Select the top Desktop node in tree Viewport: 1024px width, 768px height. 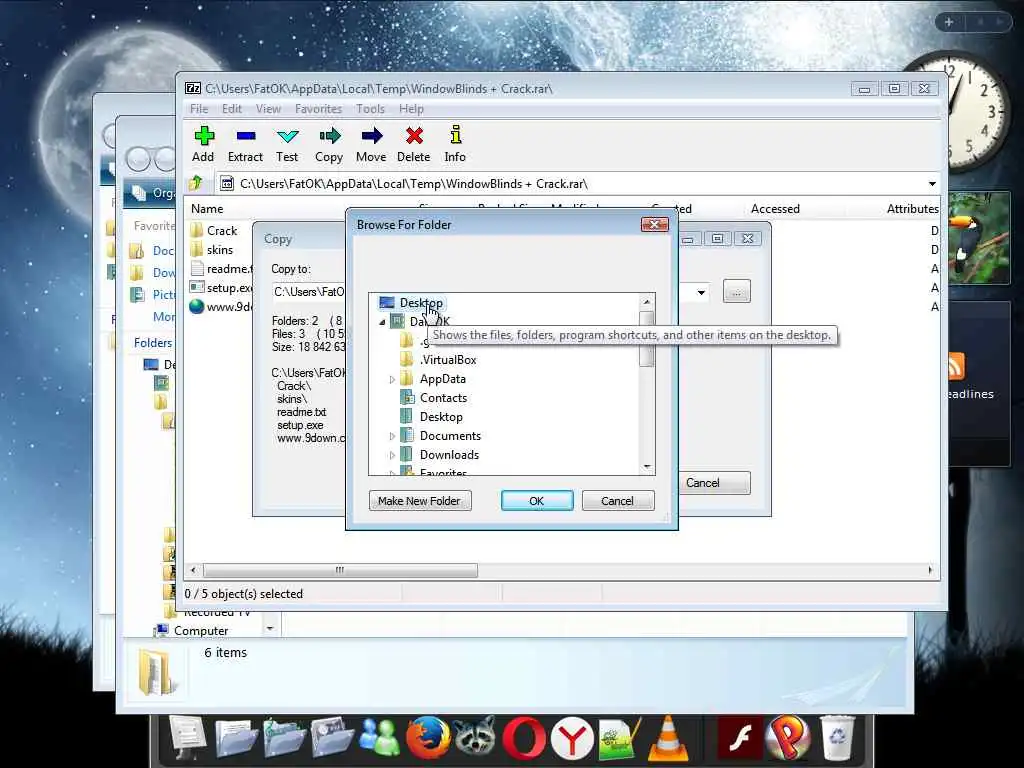click(421, 303)
